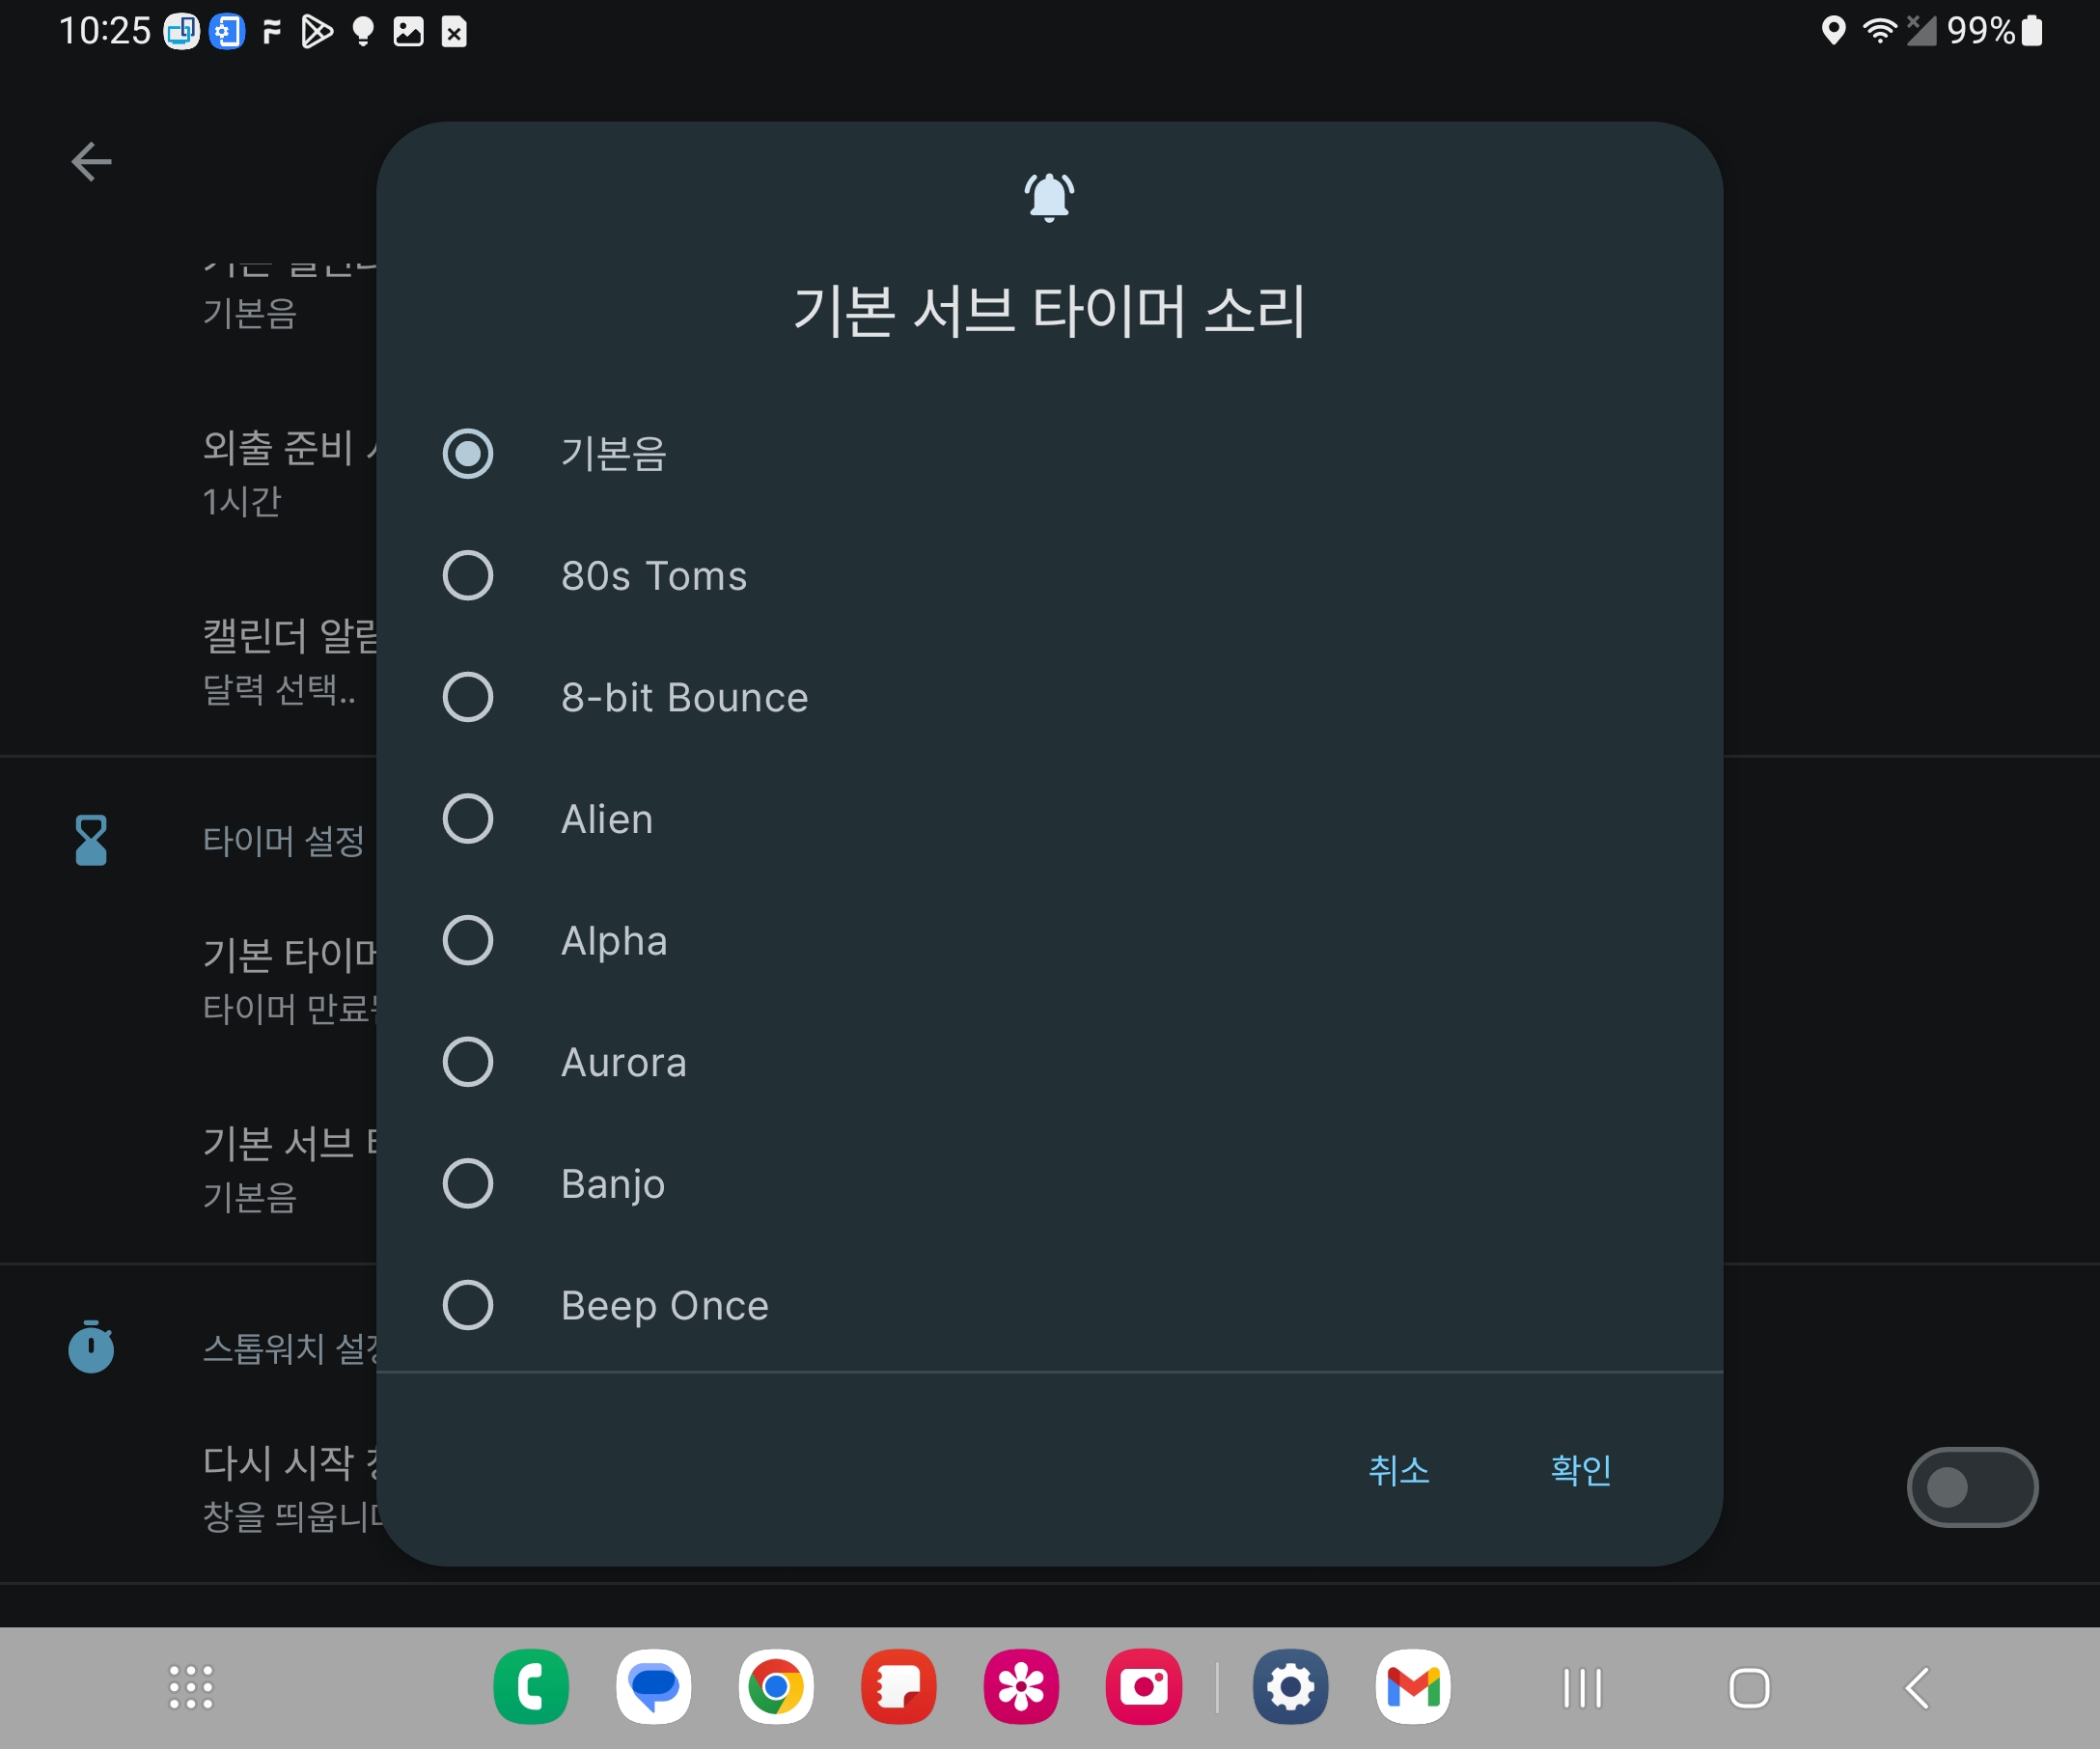The height and width of the screenshot is (1749, 2100).
Task: Select the Beep Once sound
Action: point(467,1305)
